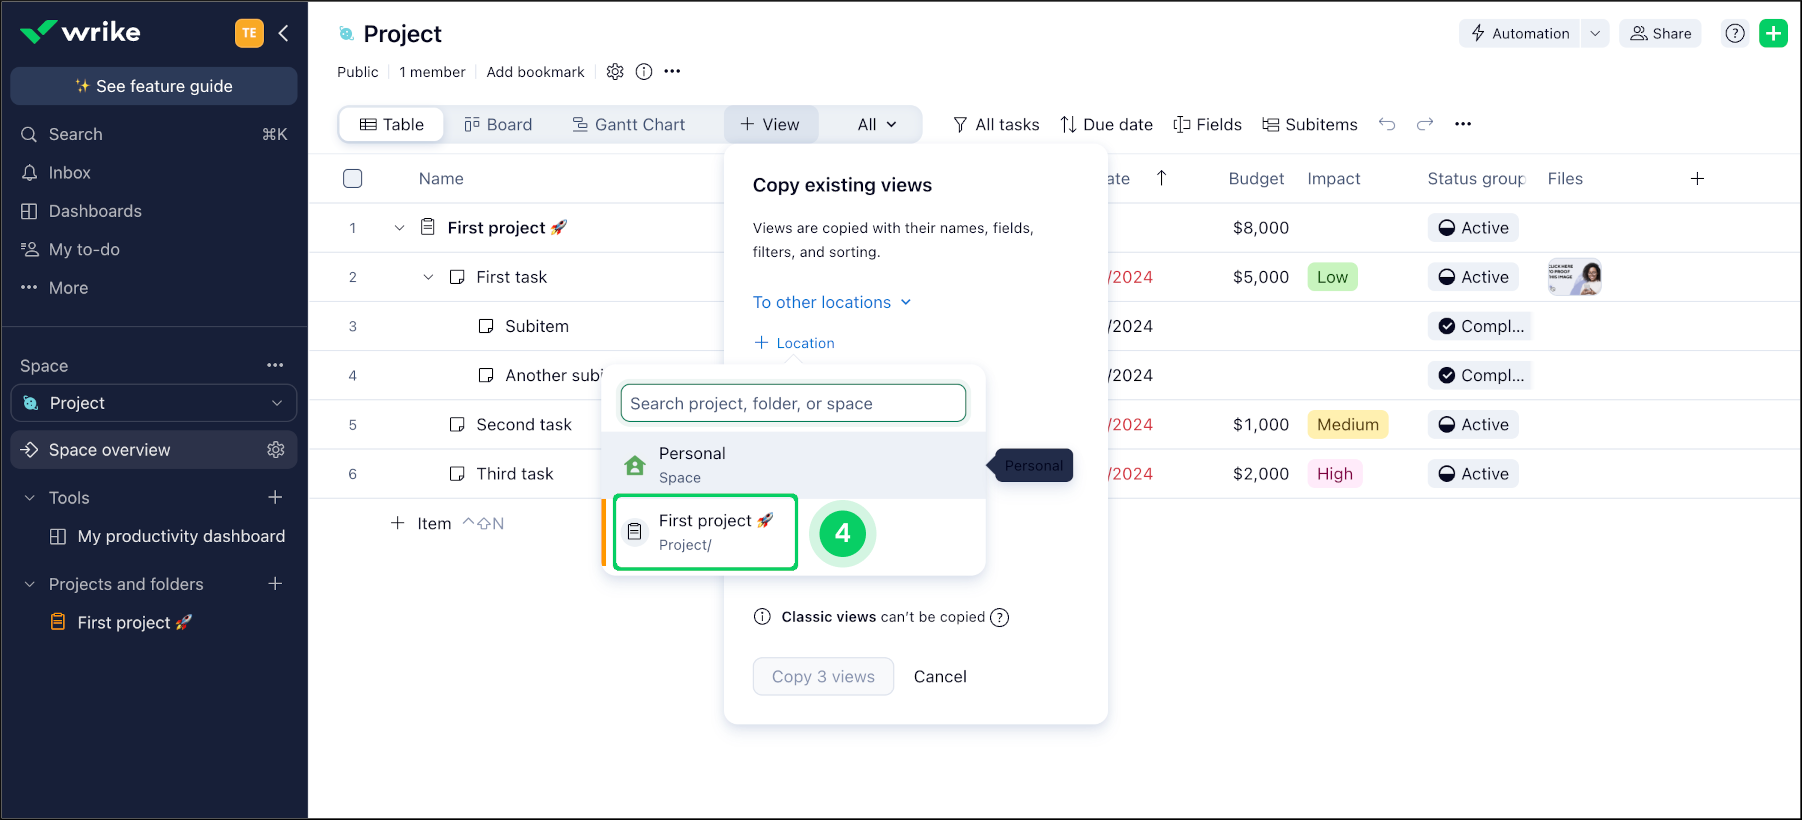This screenshot has height=820, width=1802.
Task: Toggle Subitems display in toolbar
Action: tap(1310, 124)
